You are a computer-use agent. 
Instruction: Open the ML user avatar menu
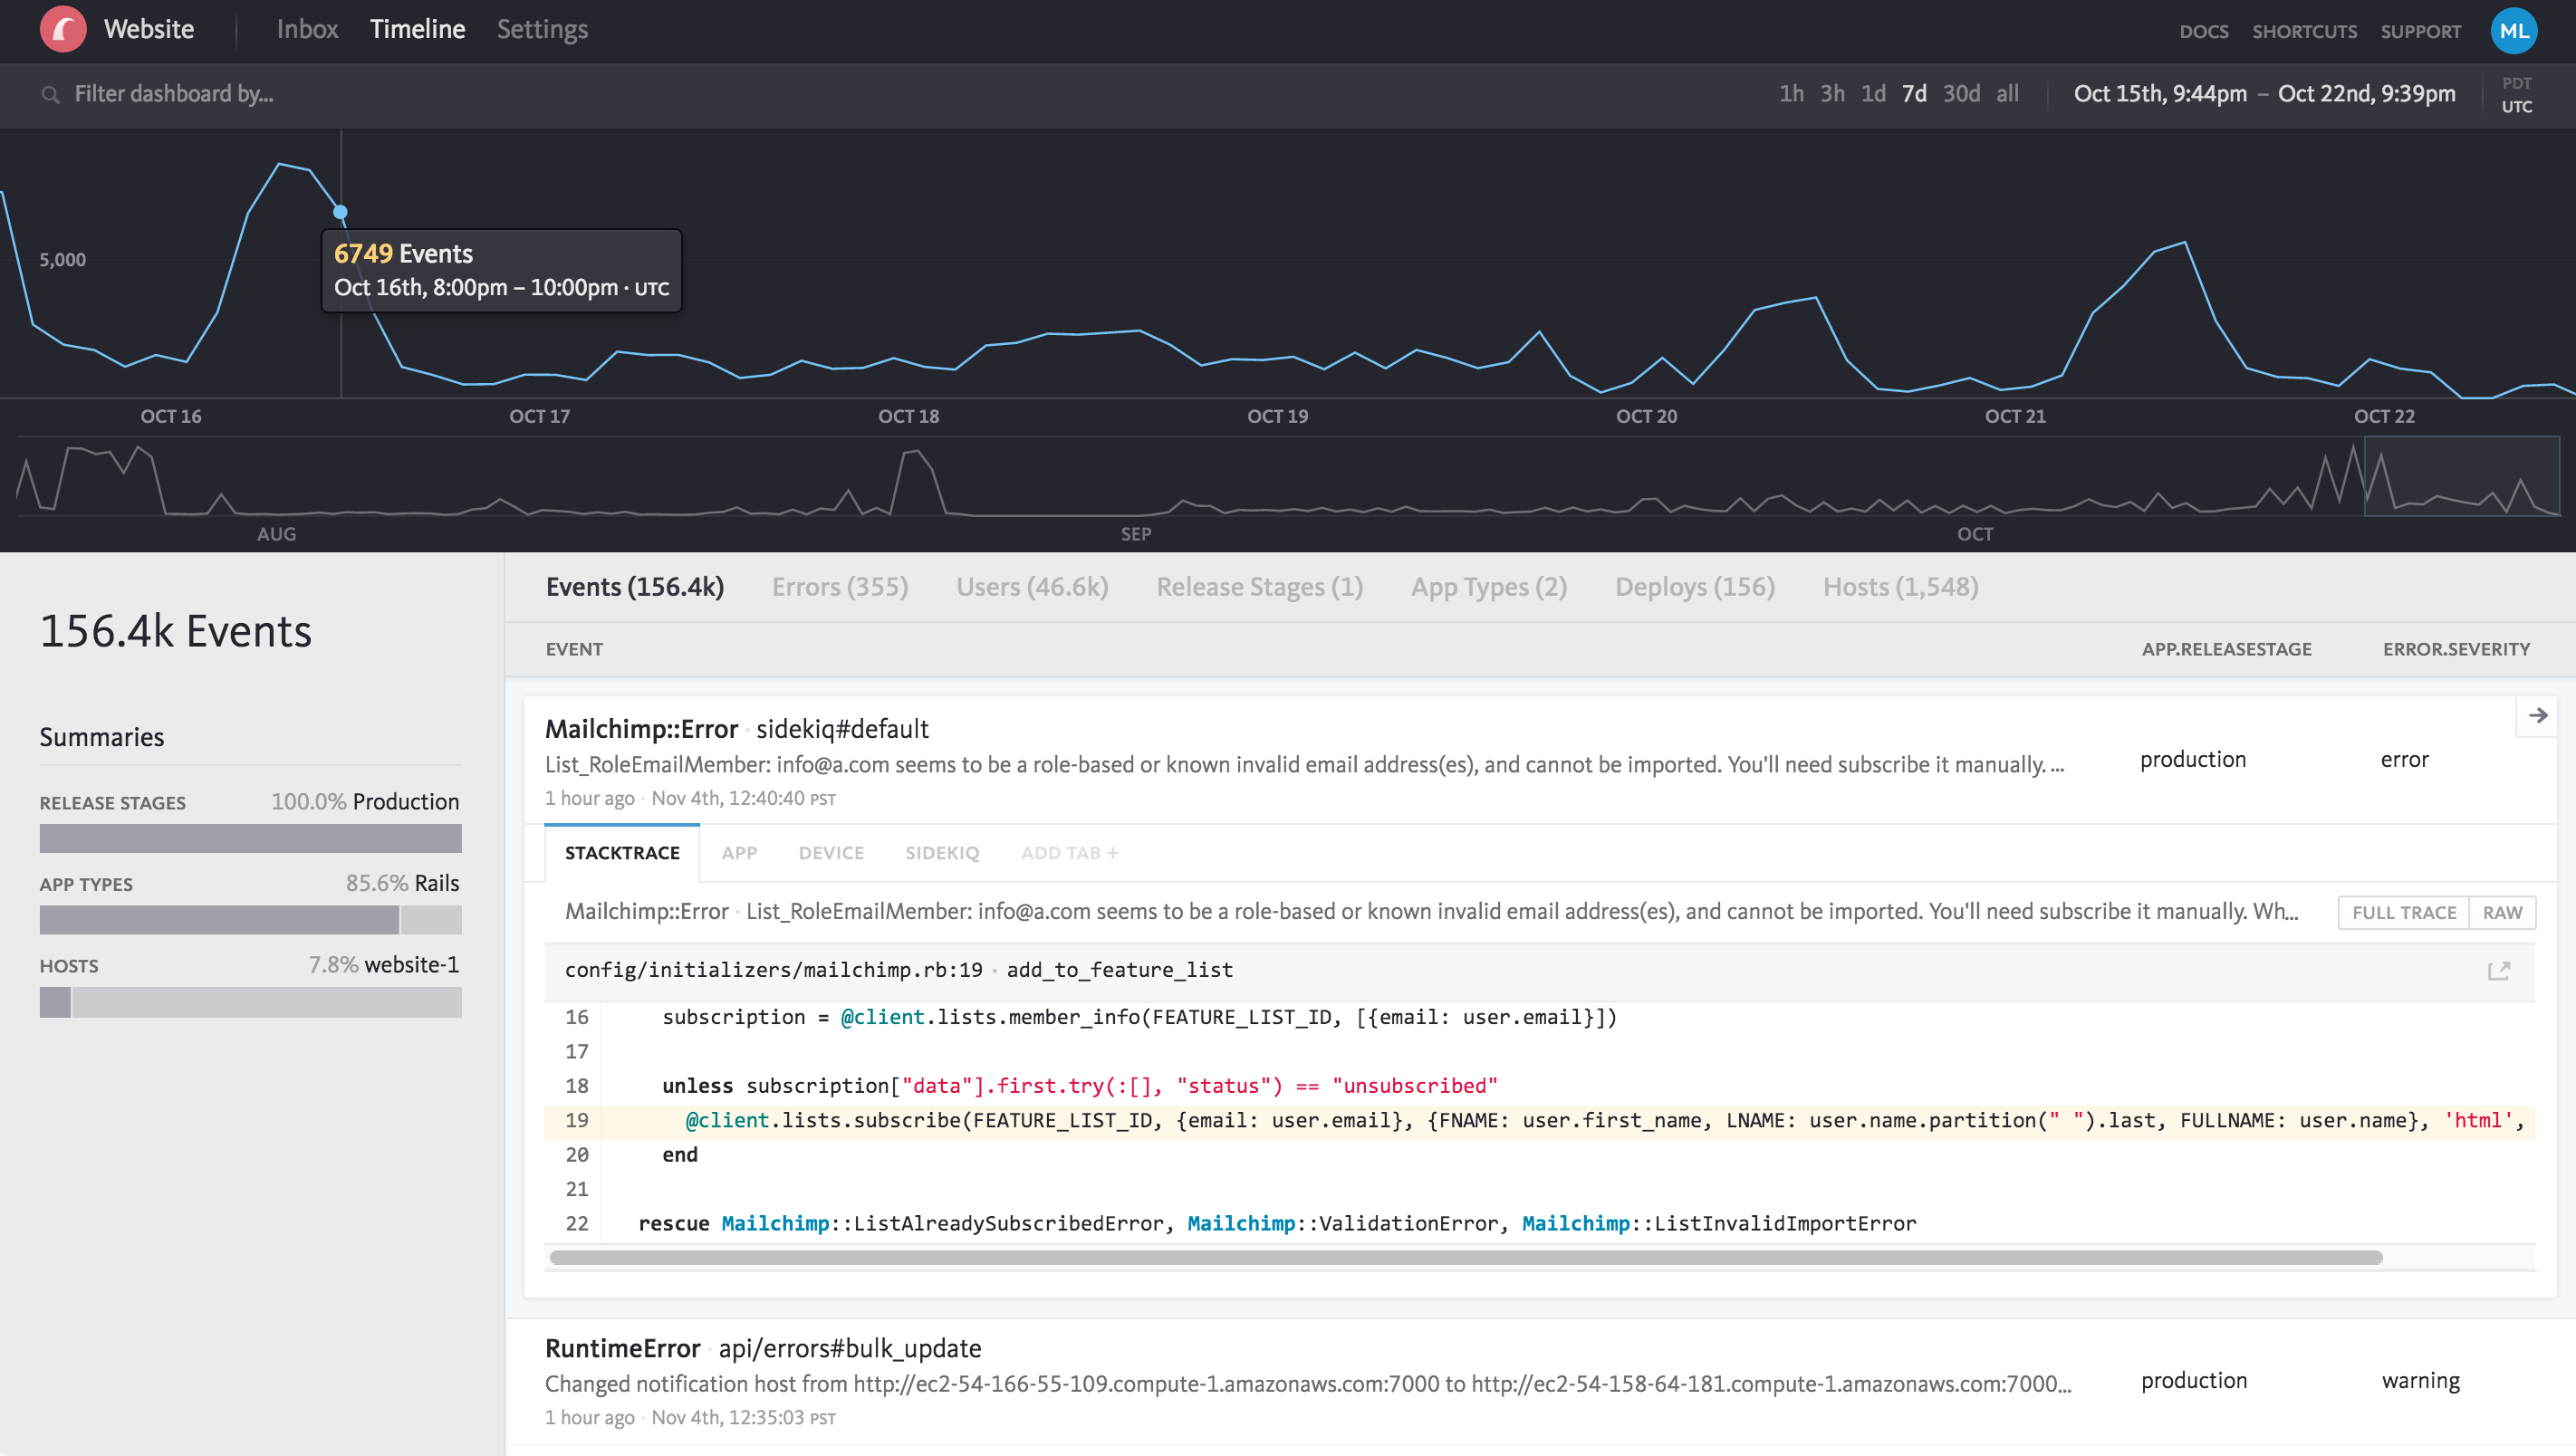pos(2513,30)
